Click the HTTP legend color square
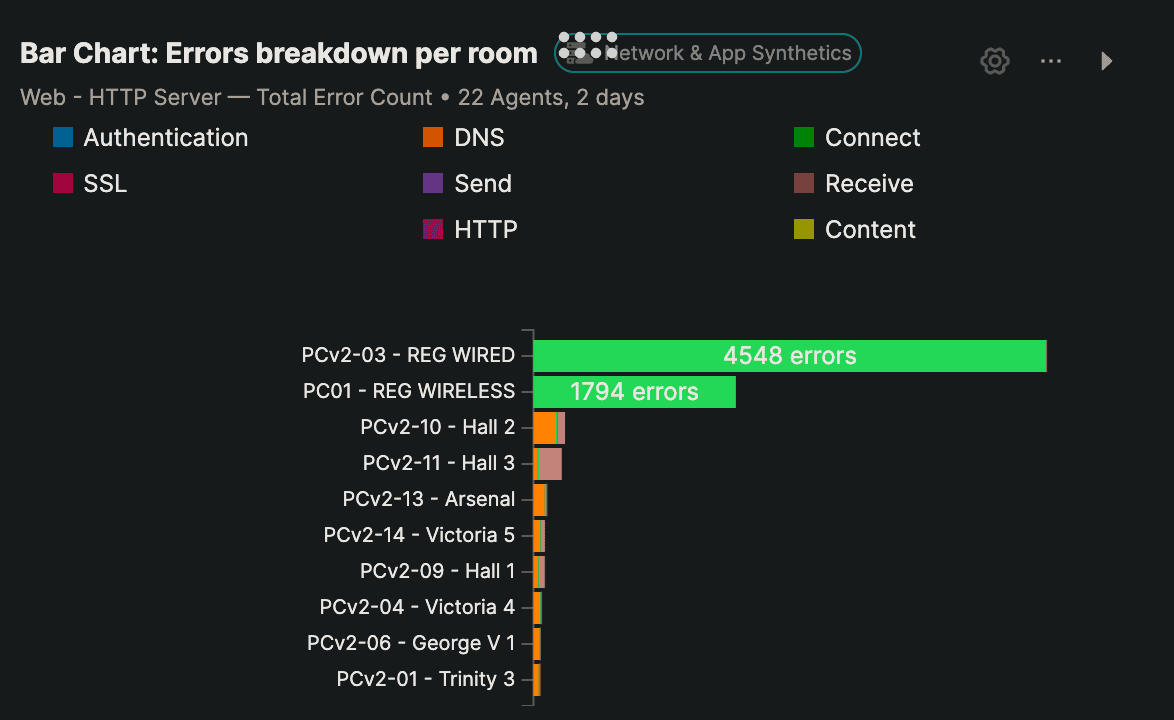The image size is (1174, 720). click(433, 230)
